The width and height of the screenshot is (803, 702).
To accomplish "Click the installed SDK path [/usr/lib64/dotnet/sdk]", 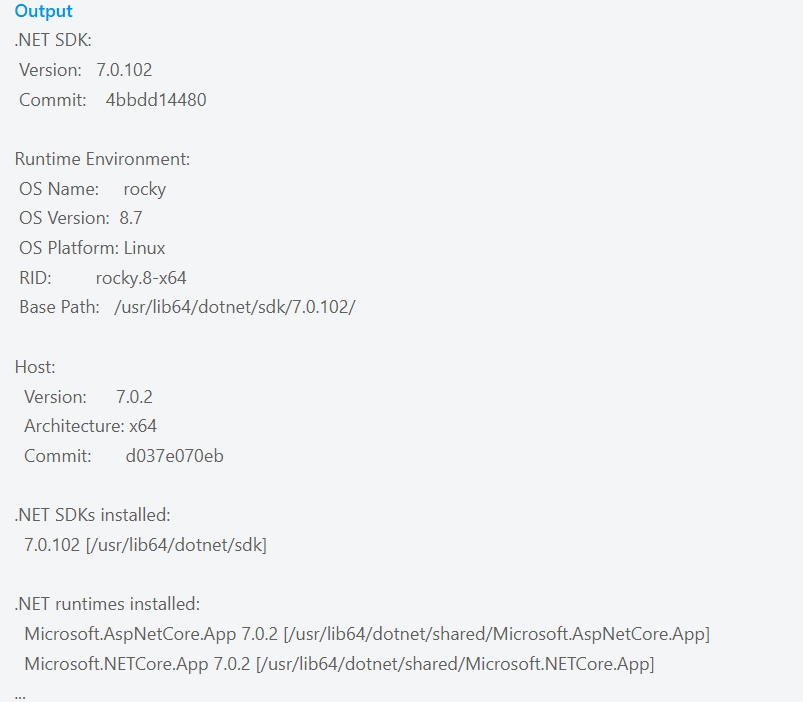I will [x=176, y=545].
